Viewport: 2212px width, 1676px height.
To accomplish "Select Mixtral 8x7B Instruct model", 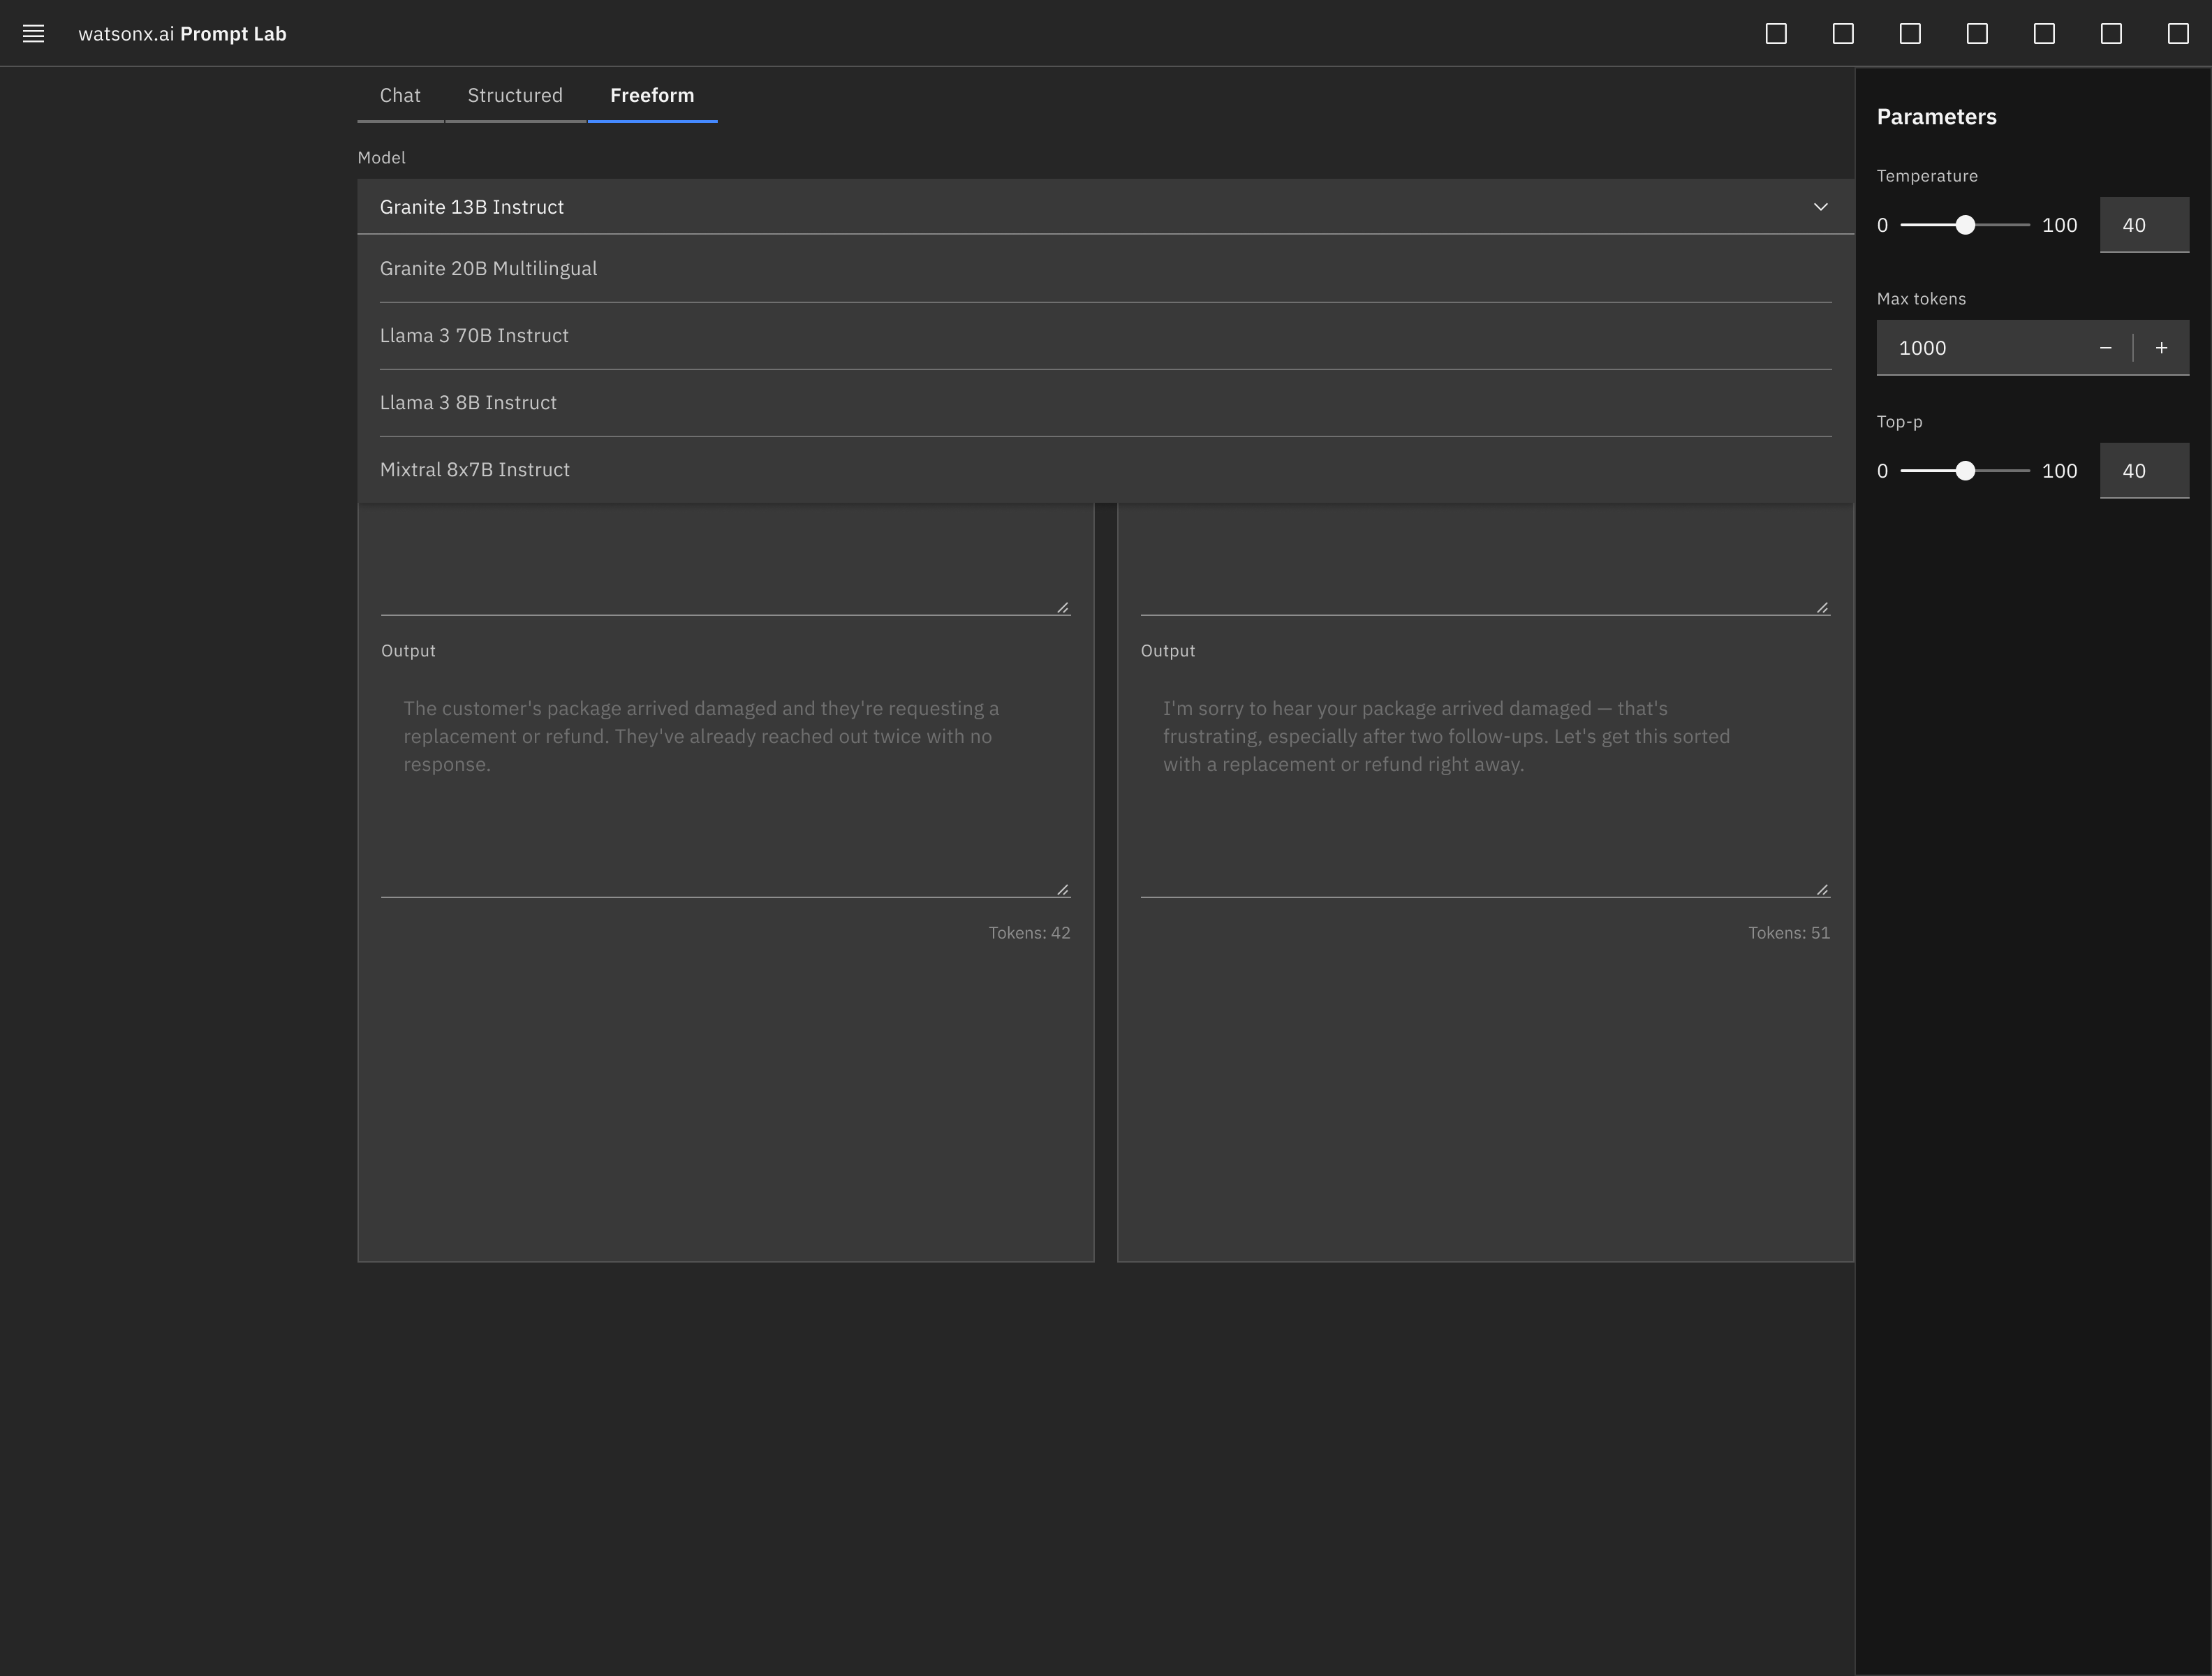I will 1105,469.
